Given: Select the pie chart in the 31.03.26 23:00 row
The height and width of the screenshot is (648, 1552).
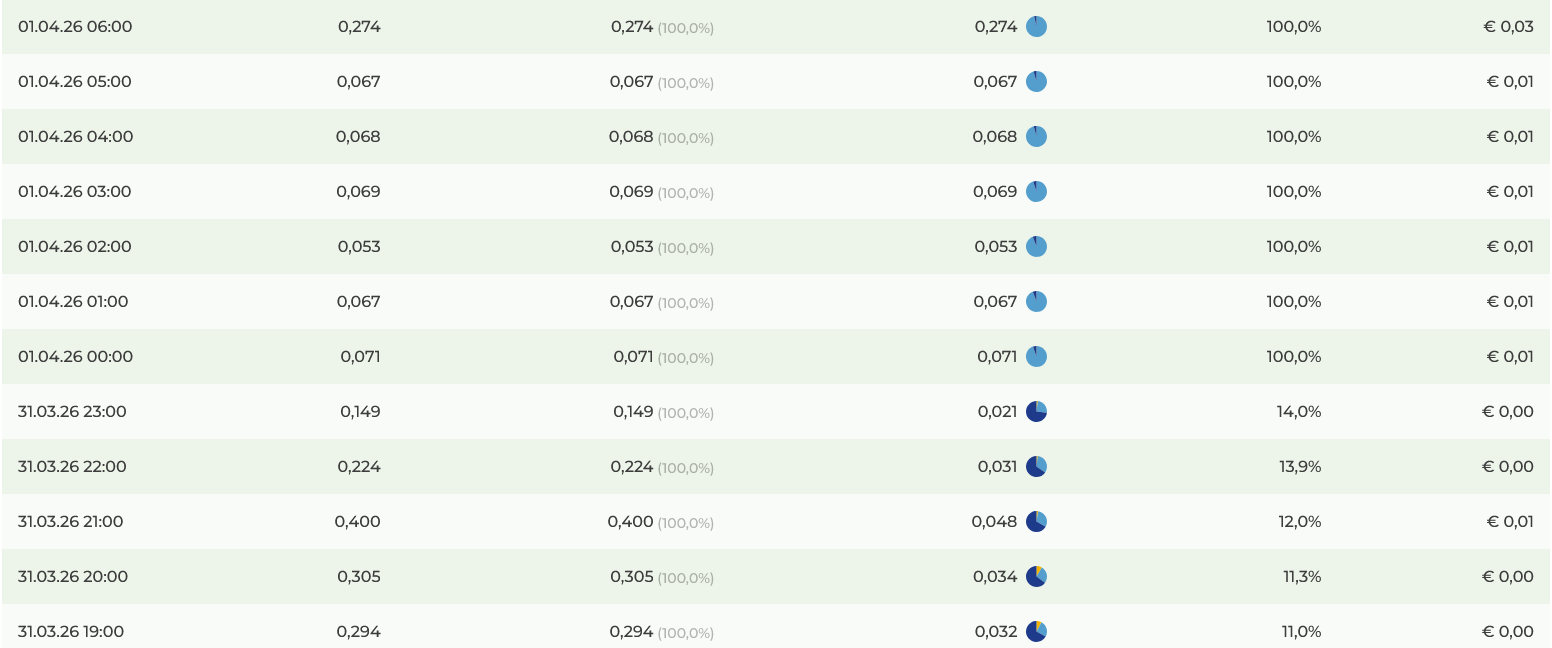Looking at the screenshot, I should tap(1036, 412).
